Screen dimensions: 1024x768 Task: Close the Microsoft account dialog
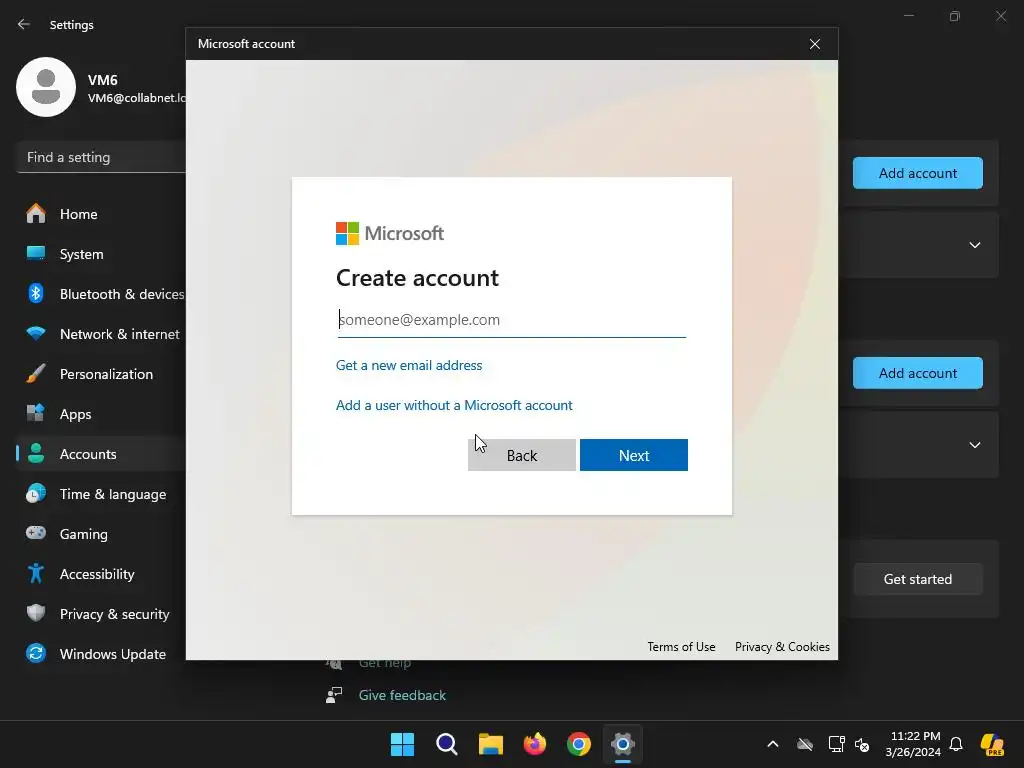(x=814, y=44)
